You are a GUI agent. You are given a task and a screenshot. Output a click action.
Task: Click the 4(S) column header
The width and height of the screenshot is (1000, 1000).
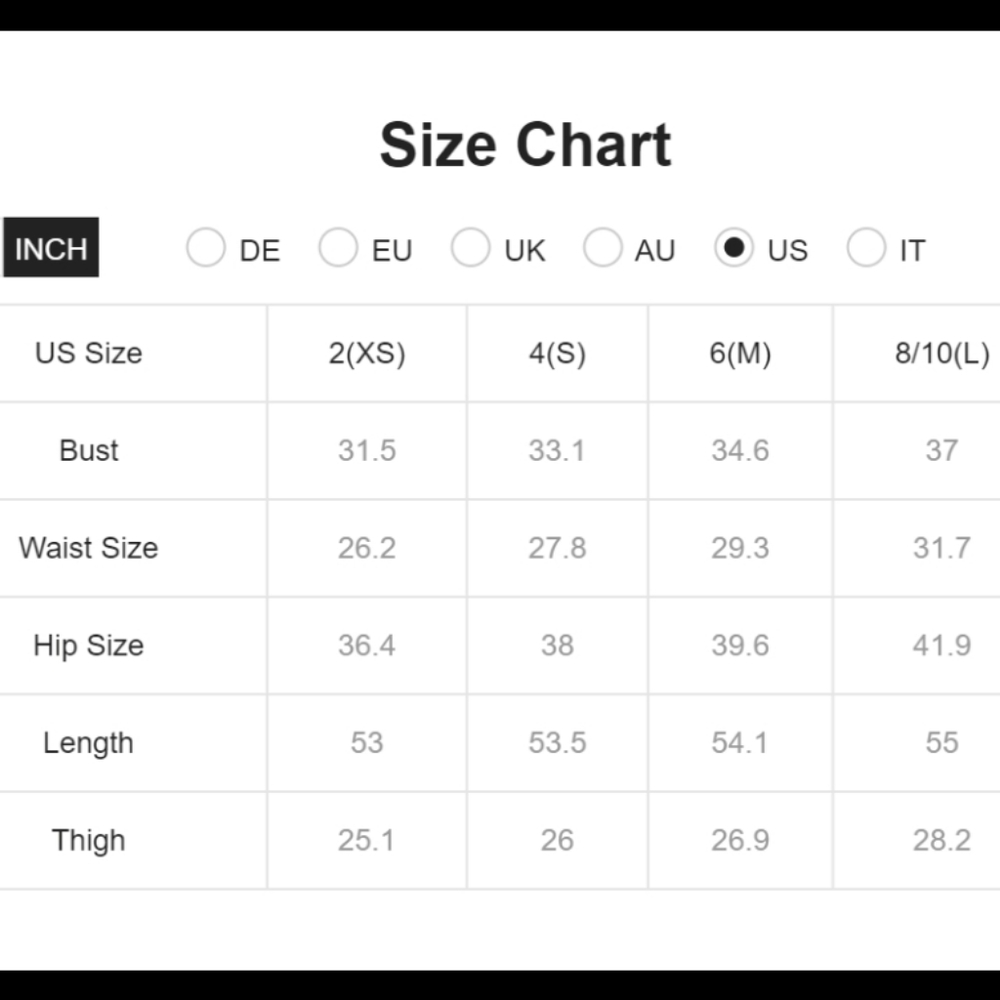point(557,353)
